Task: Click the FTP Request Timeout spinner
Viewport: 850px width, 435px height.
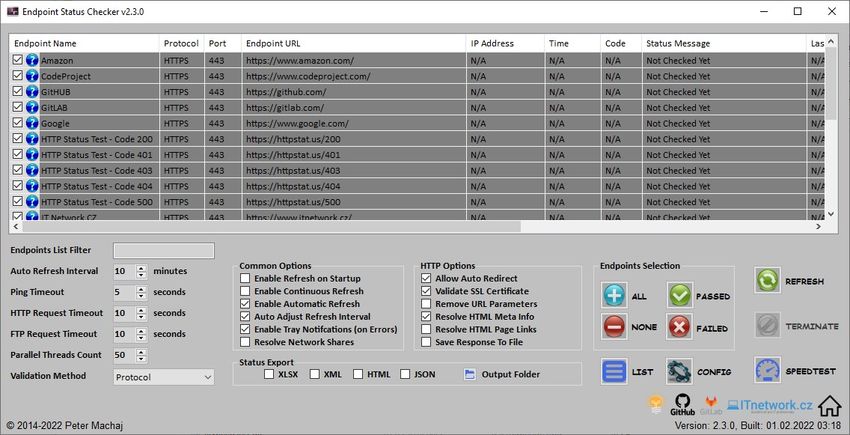Action: pyautogui.click(x=141, y=334)
